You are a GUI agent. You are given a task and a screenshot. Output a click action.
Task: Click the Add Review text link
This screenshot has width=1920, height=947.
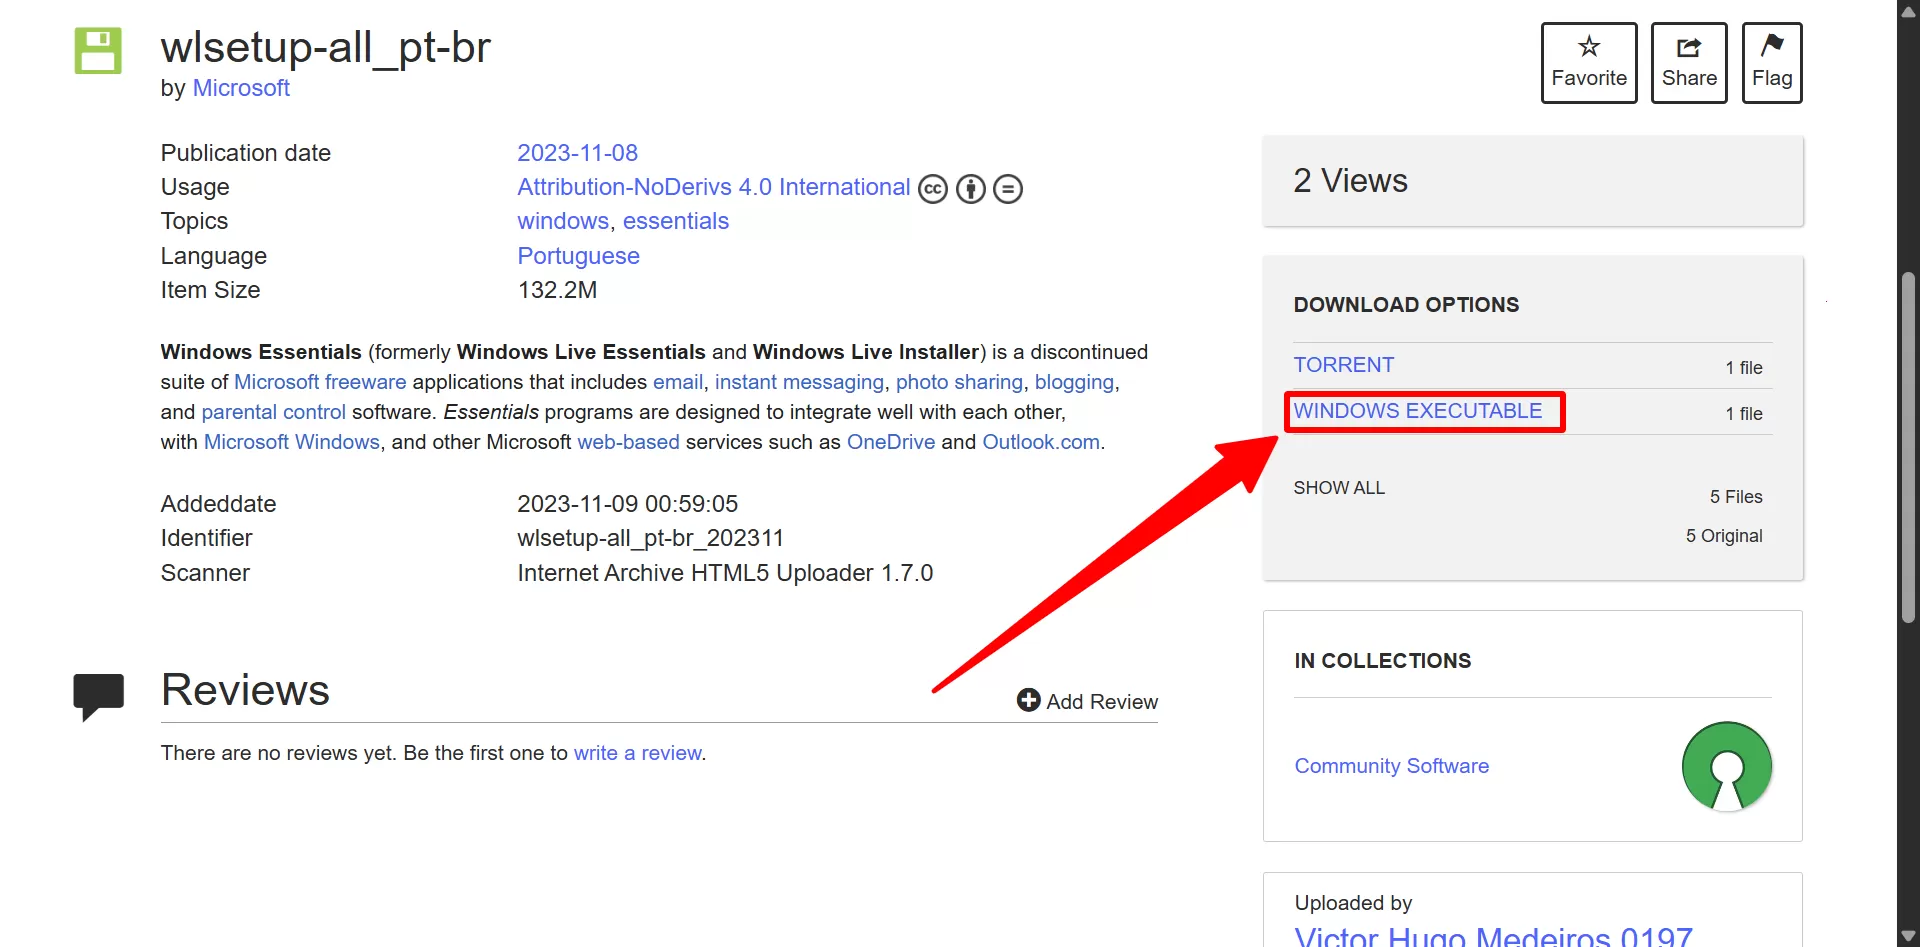1102,702
